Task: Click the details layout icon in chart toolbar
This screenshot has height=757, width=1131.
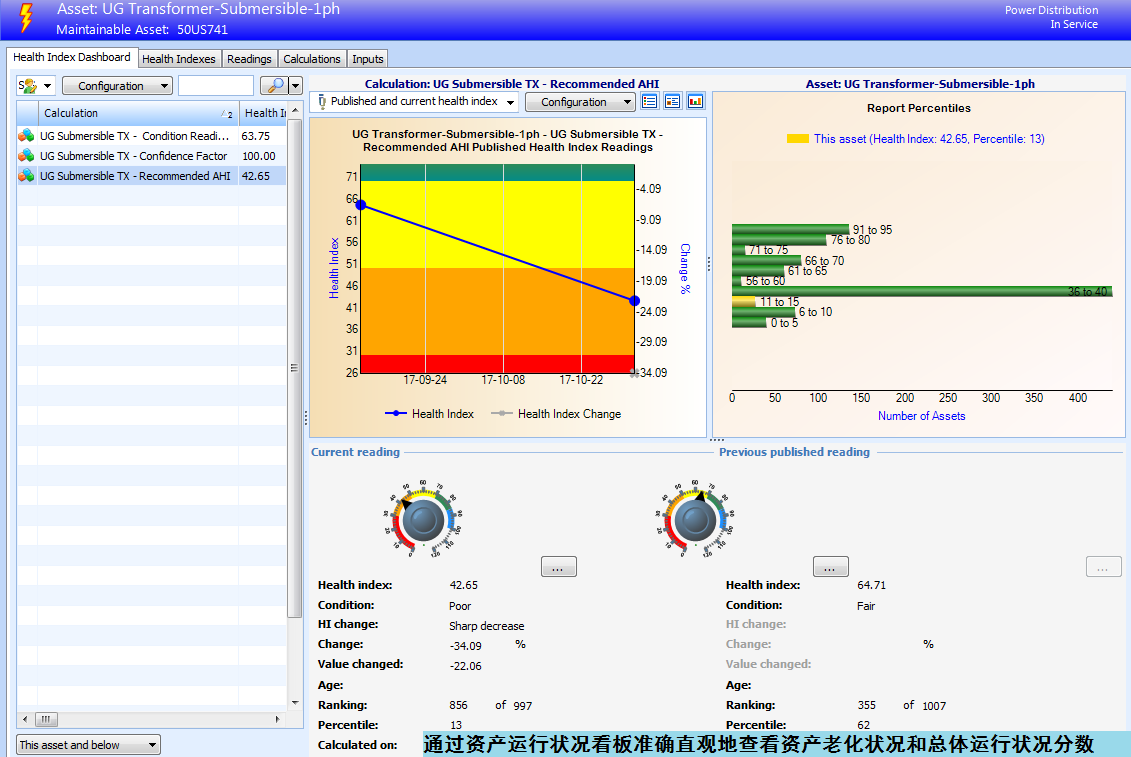Action: (x=672, y=102)
